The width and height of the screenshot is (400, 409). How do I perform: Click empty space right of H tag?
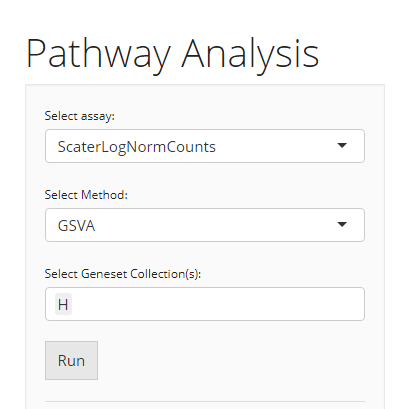pos(217,304)
